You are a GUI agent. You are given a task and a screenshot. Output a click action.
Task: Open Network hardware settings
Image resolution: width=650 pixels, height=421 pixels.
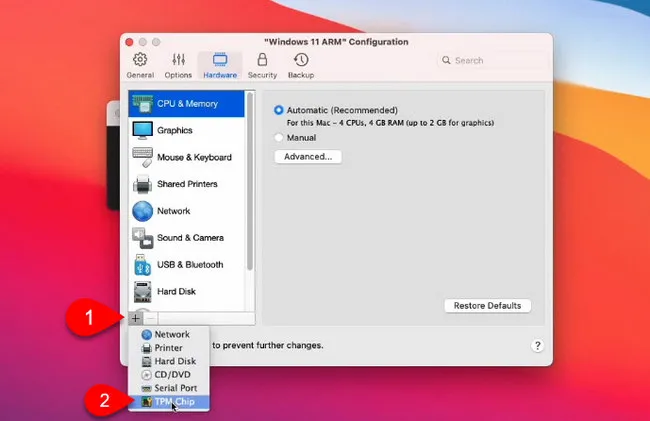[x=187, y=211]
